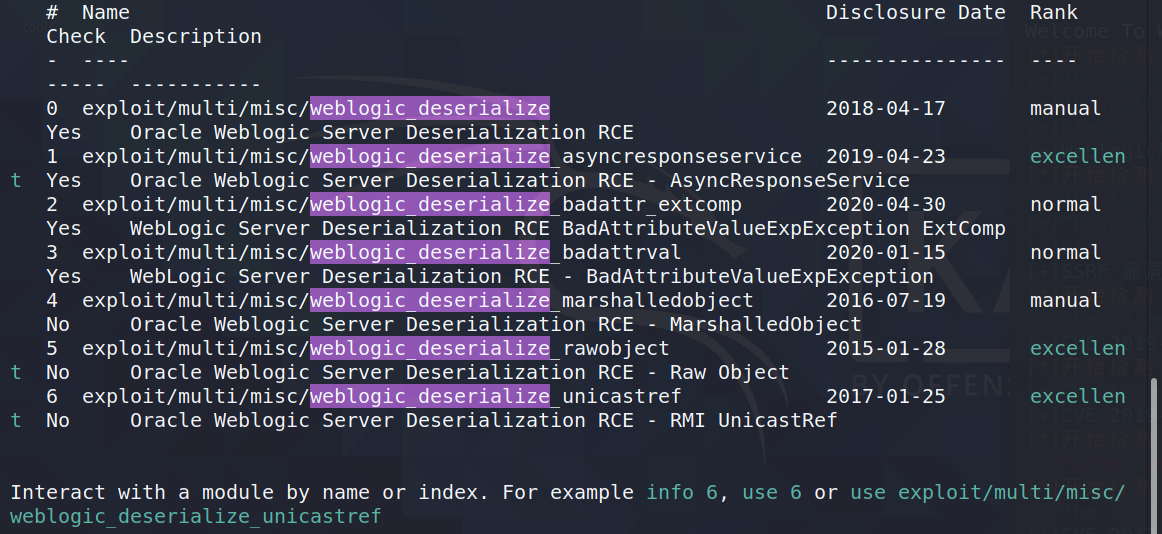Select the weblogic_deserialize_badattr_extcomp module name
1162x534 pixels.
[x=412, y=204]
